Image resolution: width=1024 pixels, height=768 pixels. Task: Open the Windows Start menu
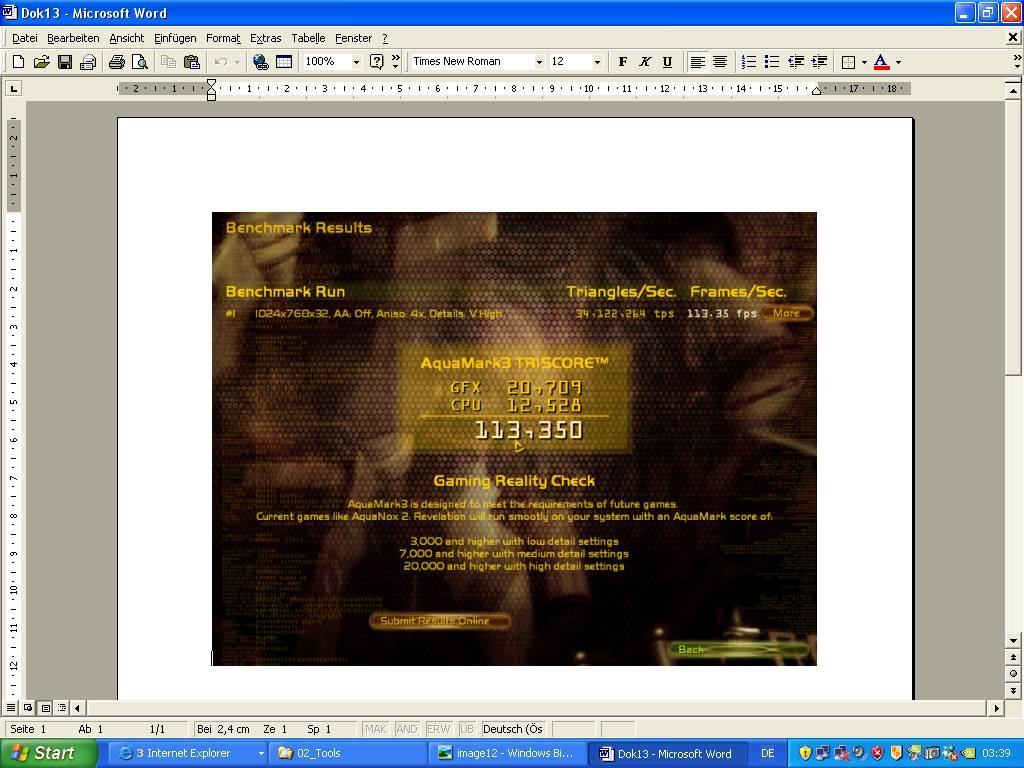point(48,754)
